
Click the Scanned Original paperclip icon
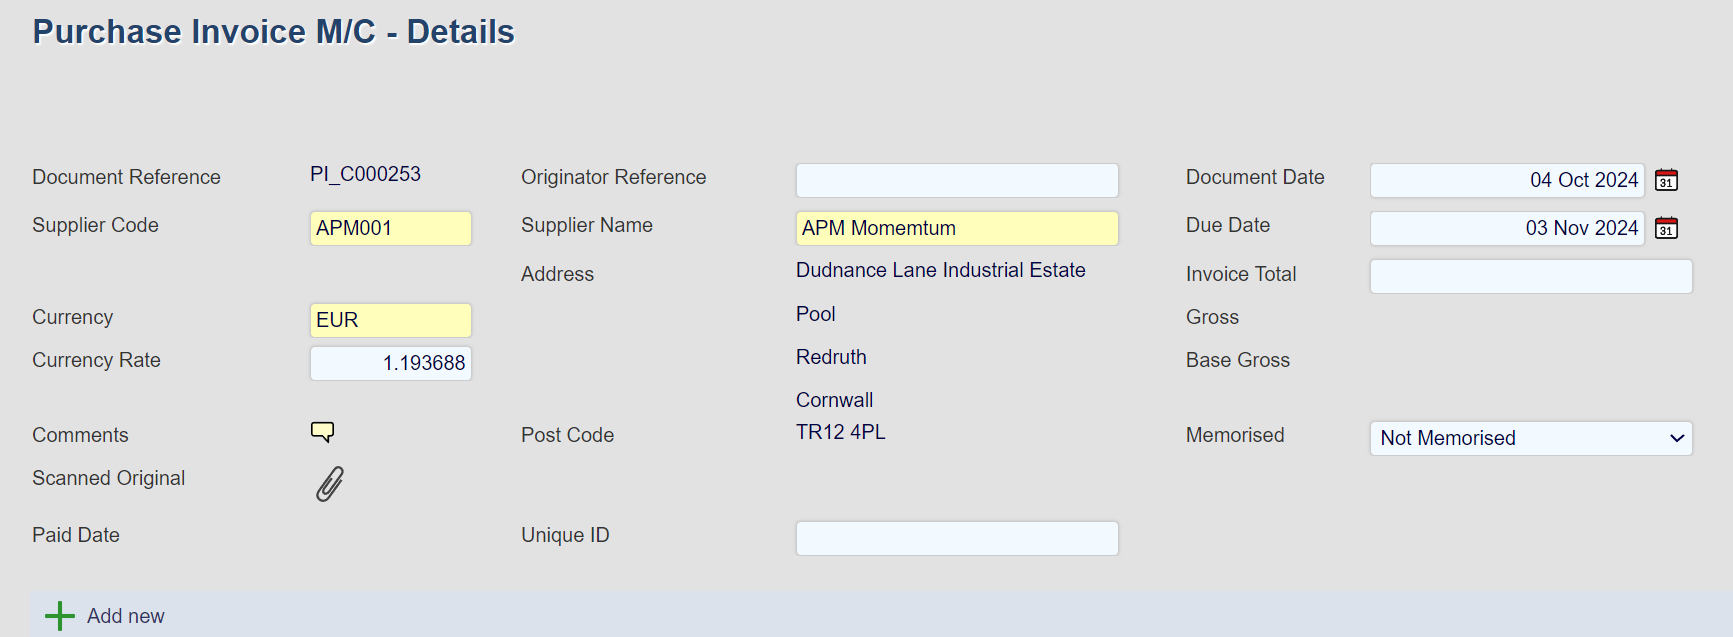point(330,484)
